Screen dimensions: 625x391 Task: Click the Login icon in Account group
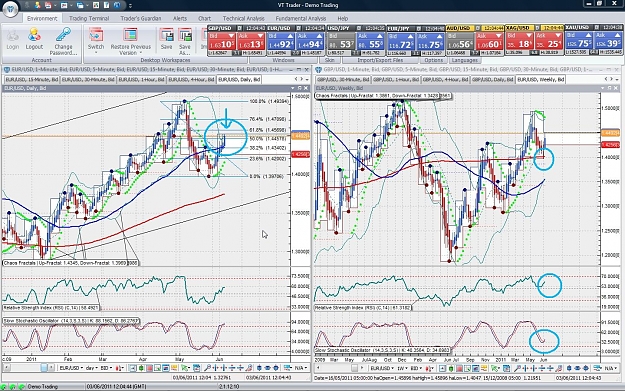[x=12, y=35]
